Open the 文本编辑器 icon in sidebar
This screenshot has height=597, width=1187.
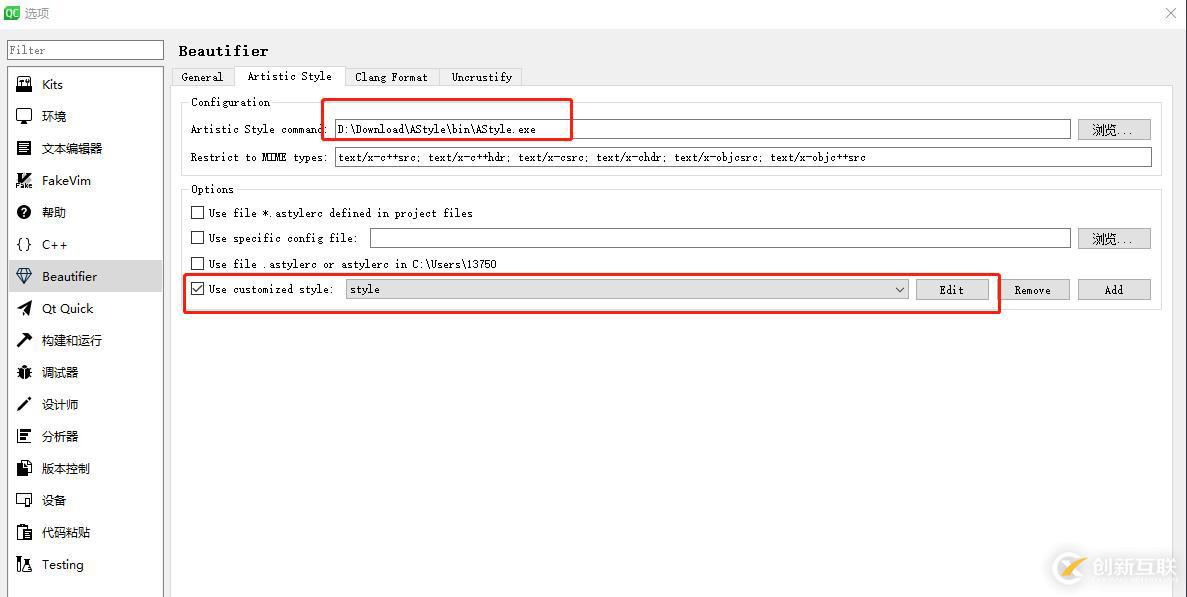24,148
